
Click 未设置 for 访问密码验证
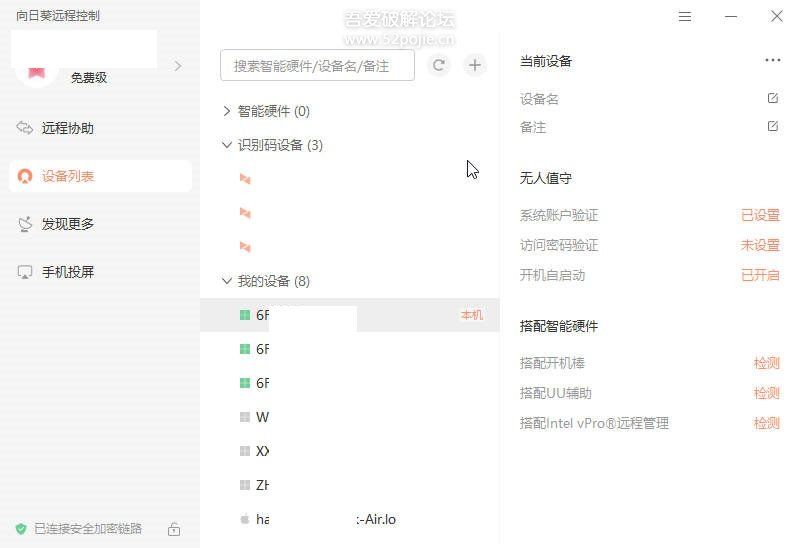click(x=760, y=245)
